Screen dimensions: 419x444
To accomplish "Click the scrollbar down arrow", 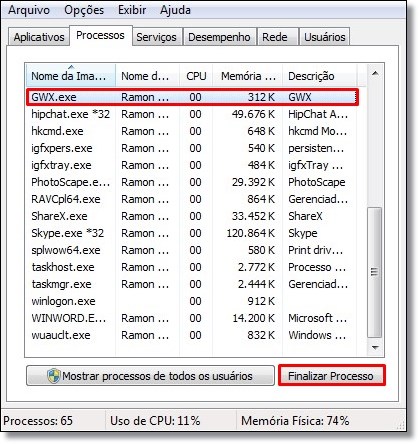I will (x=375, y=348).
